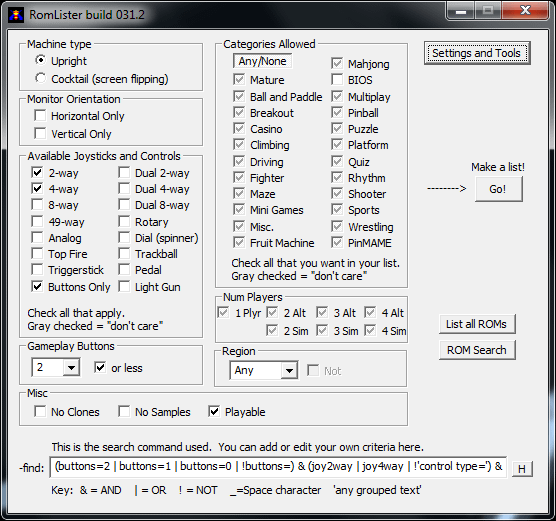
Task: Toggle the Fighter category checkbox
Action: [x=239, y=177]
